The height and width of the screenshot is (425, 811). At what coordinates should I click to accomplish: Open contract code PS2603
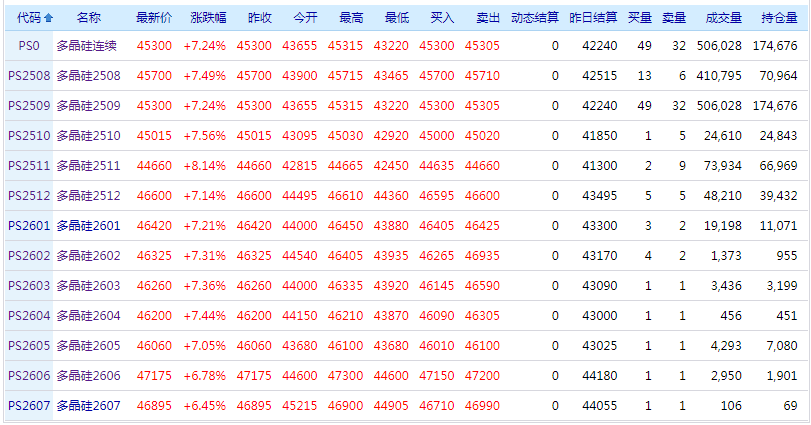pos(29,285)
